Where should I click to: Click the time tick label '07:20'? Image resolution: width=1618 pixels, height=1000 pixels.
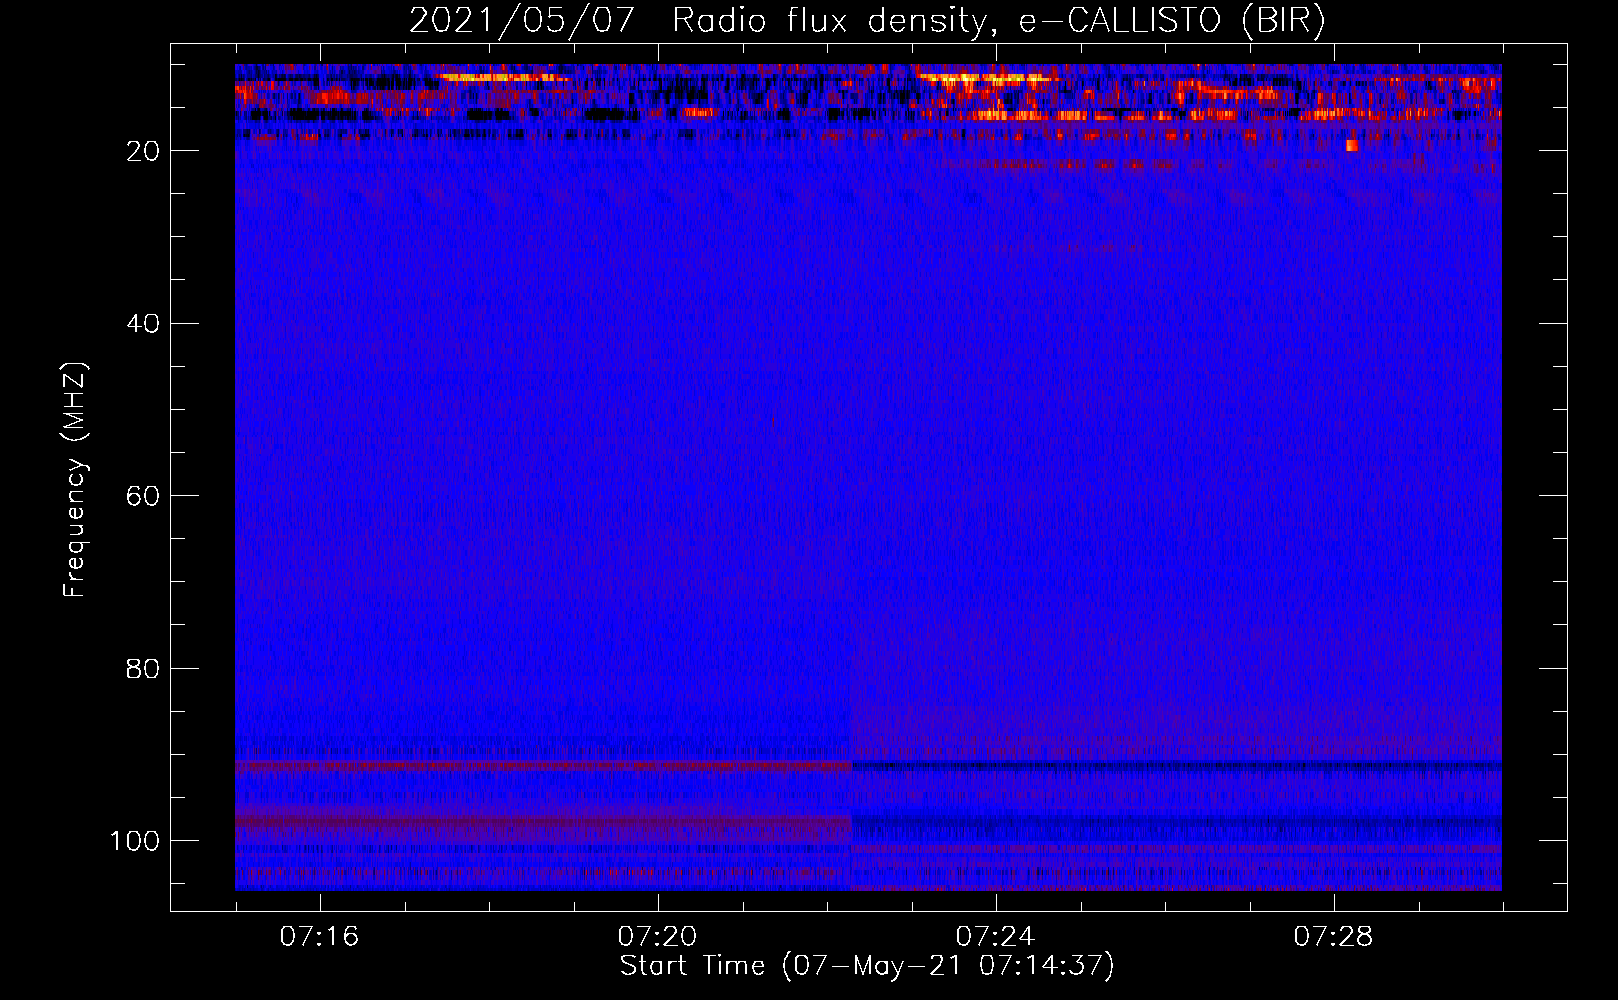tap(658, 937)
